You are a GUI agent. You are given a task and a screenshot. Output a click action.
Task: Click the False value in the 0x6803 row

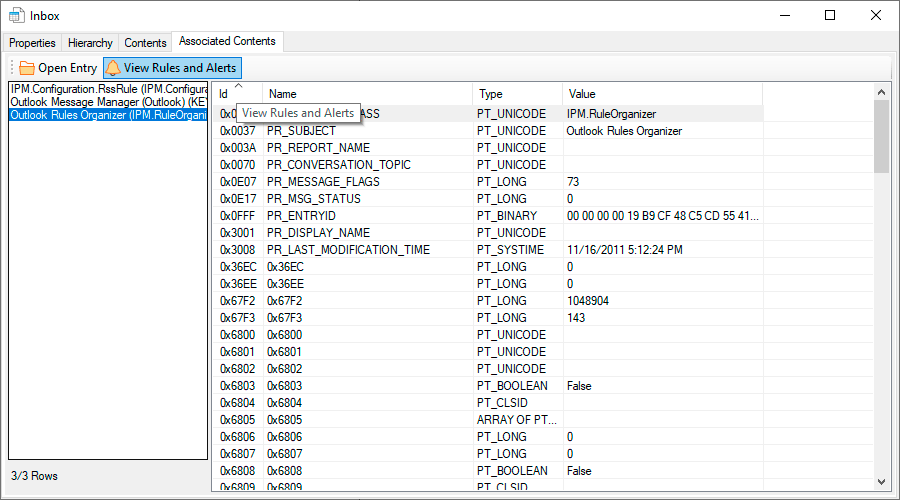tap(579, 386)
